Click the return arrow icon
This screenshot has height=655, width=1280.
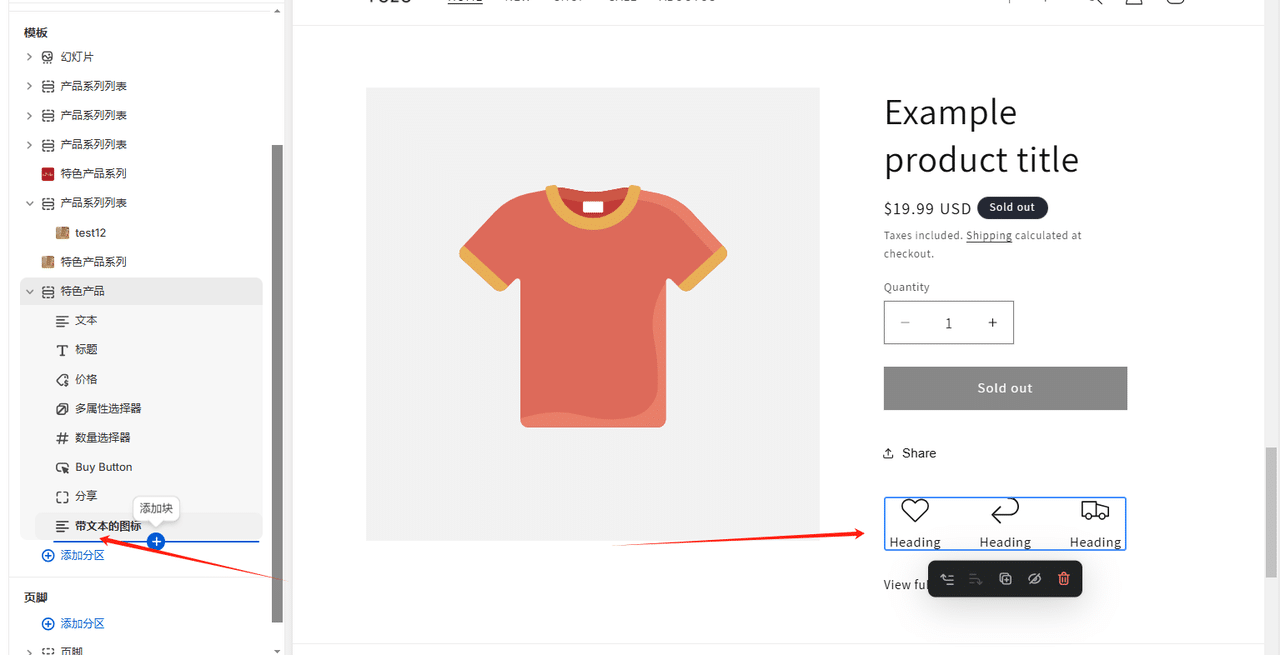point(1005,512)
